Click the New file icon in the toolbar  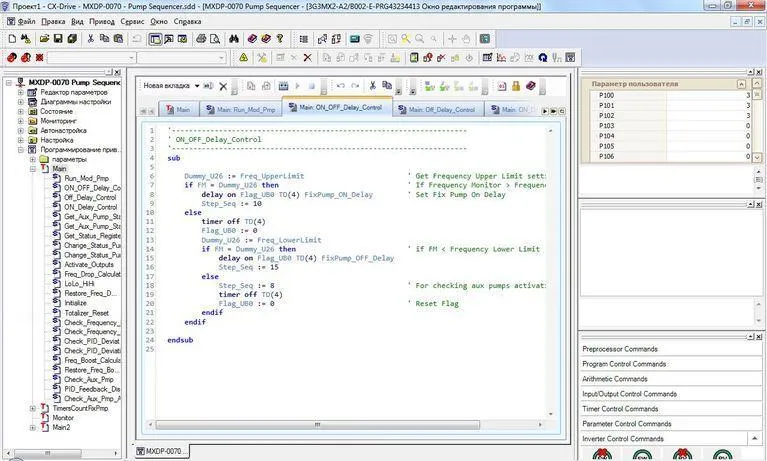(11, 39)
